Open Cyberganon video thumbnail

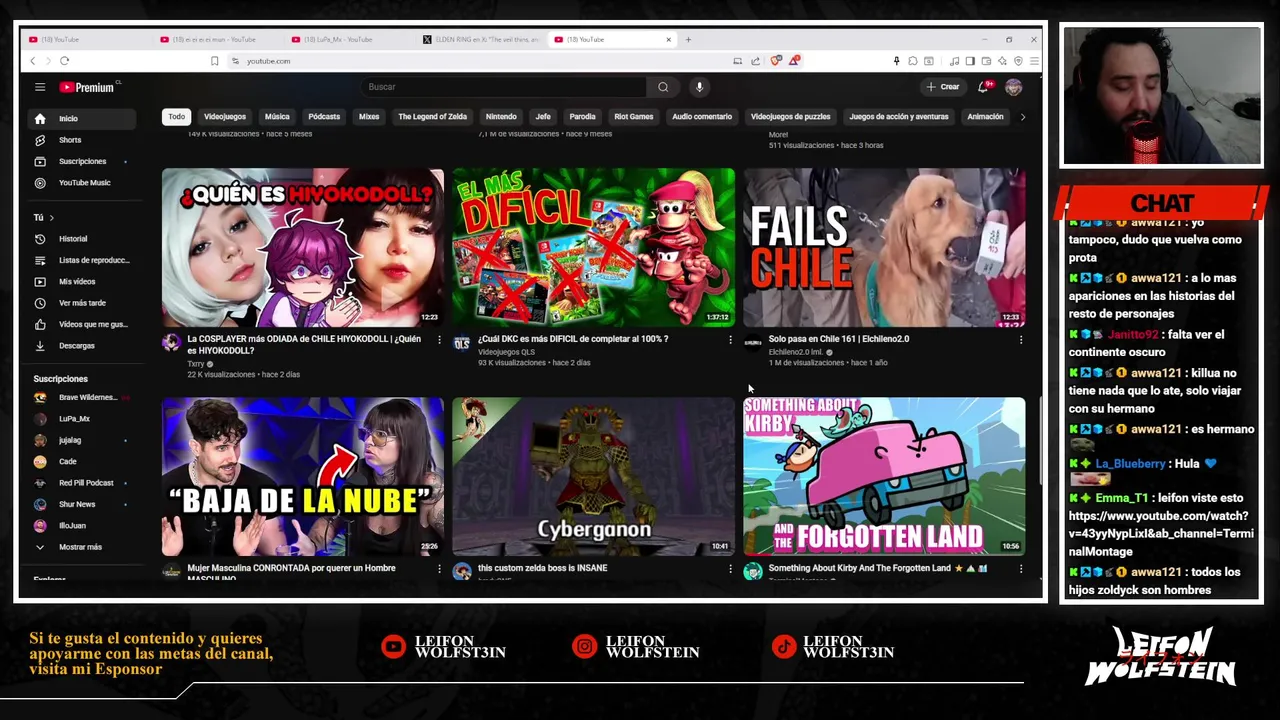593,477
